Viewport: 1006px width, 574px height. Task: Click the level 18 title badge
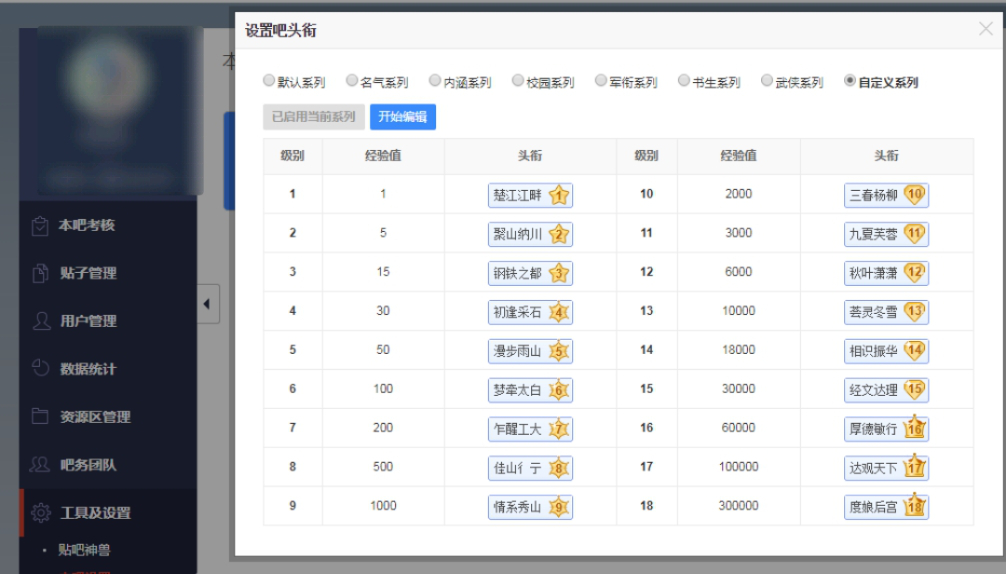[886, 506]
